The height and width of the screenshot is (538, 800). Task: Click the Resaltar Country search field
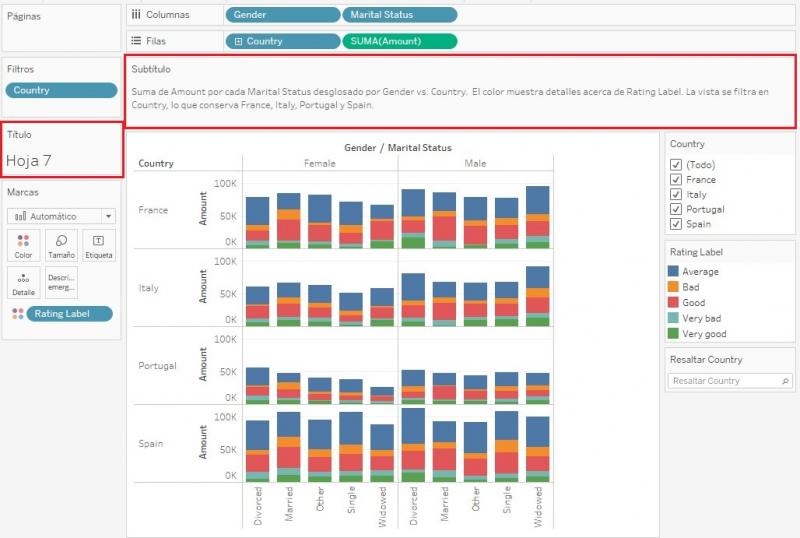pos(723,381)
